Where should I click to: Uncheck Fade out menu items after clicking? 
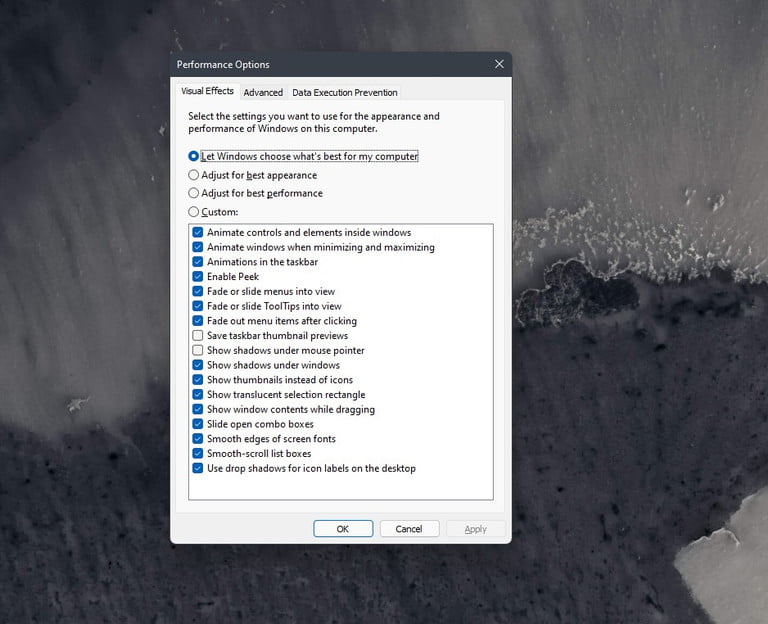(x=198, y=321)
